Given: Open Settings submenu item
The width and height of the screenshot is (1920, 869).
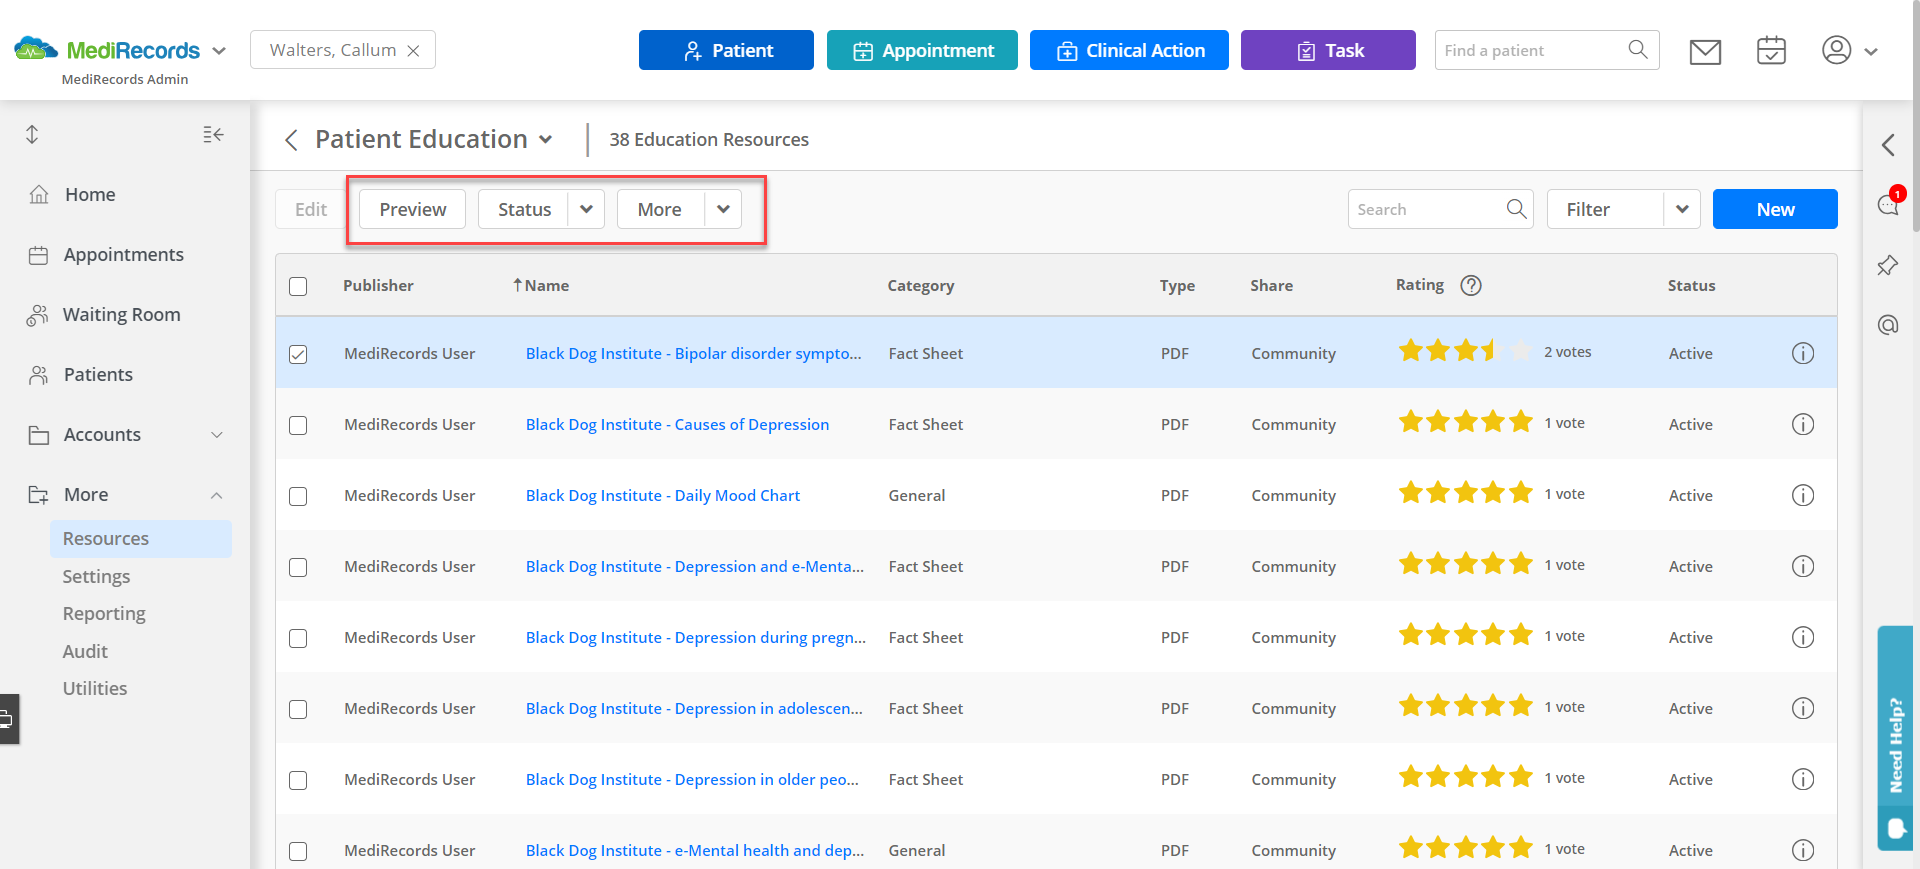Looking at the screenshot, I should tap(96, 576).
